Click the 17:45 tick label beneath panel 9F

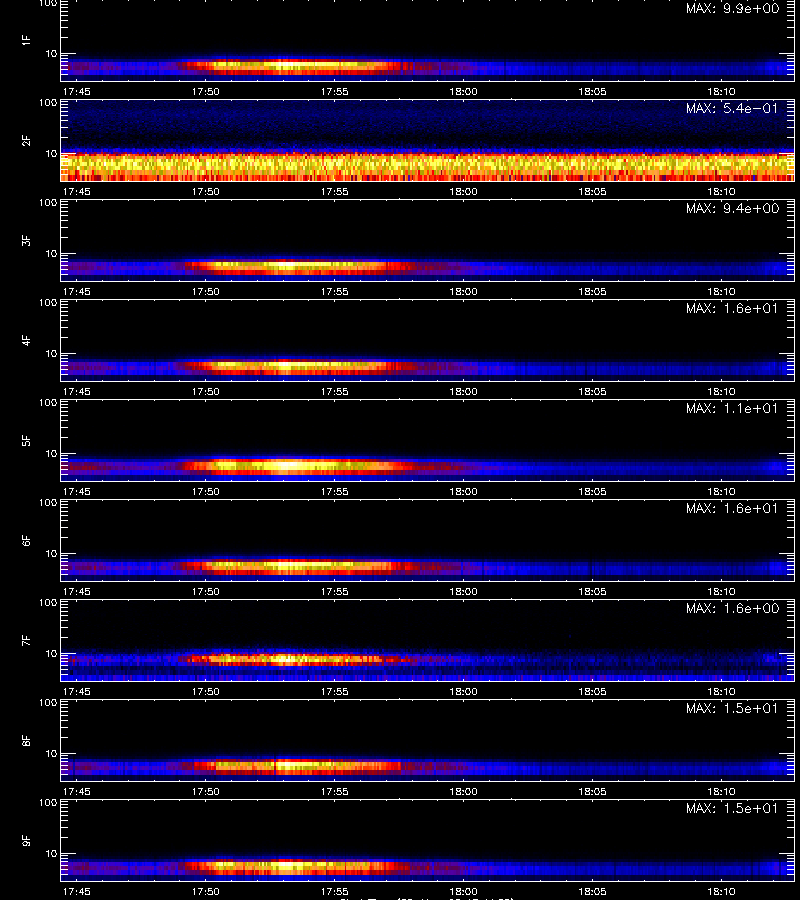[x=76, y=891]
